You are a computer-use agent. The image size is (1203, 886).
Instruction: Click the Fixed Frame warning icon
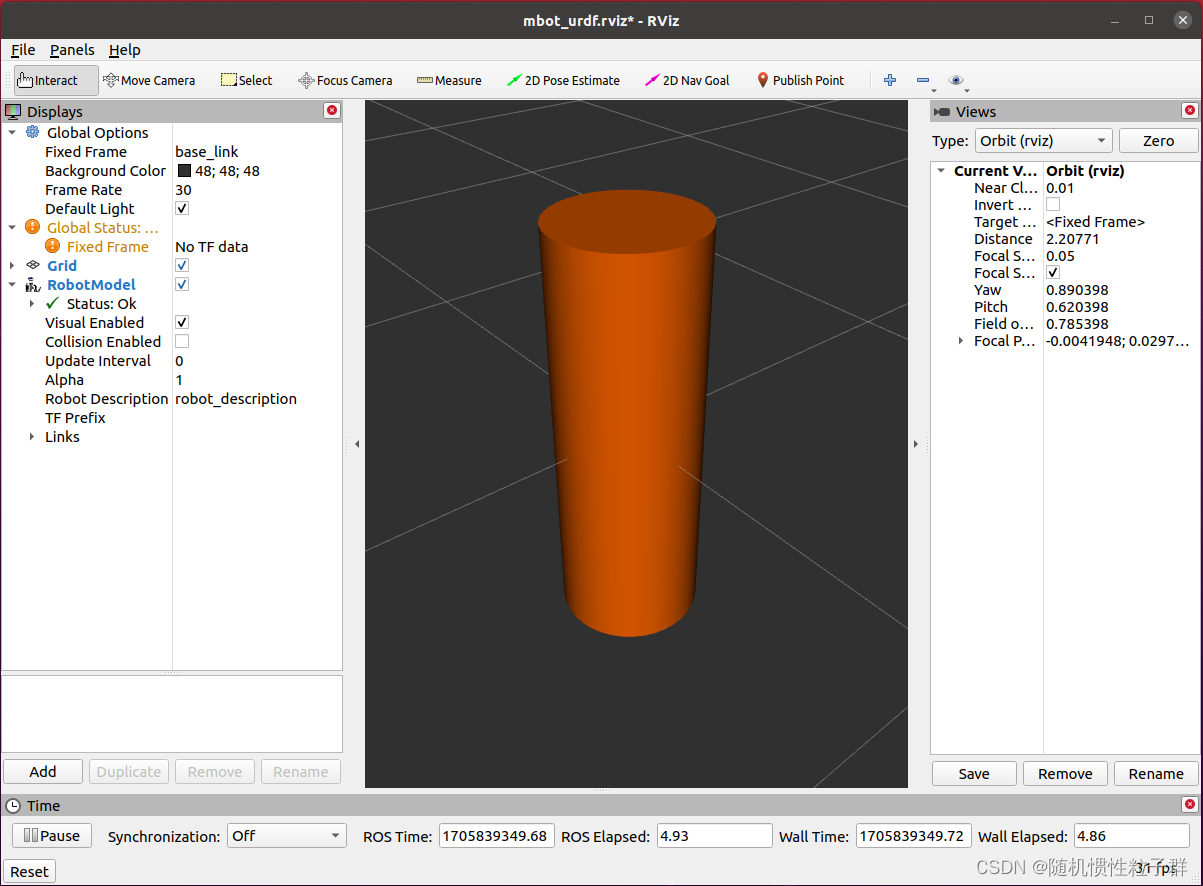pyautogui.click(x=53, y=246)
